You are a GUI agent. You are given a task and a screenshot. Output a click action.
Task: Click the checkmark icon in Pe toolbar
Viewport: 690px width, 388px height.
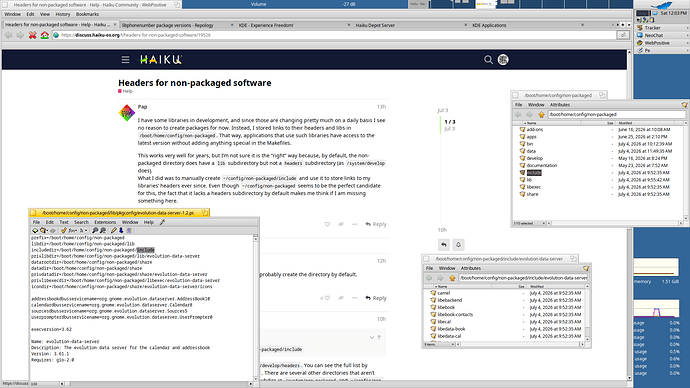[63, 230]
